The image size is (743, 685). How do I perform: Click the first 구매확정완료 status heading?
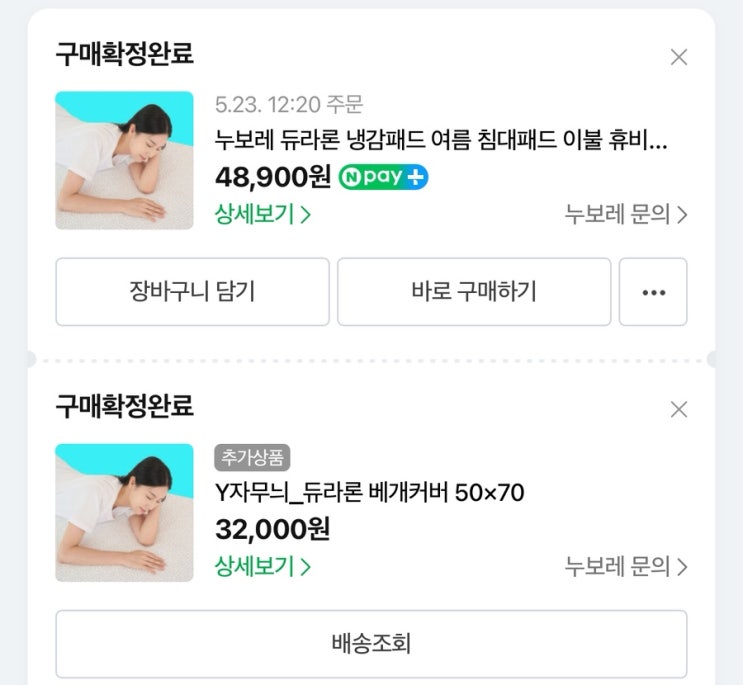point(124,54)
